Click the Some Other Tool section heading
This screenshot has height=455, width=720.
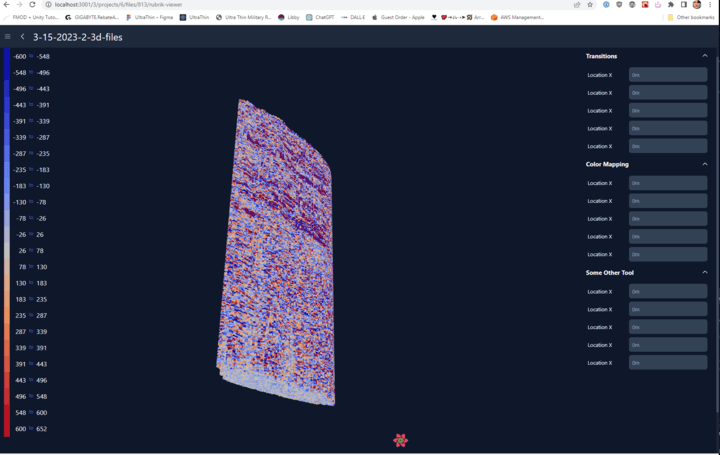point(609,273)
